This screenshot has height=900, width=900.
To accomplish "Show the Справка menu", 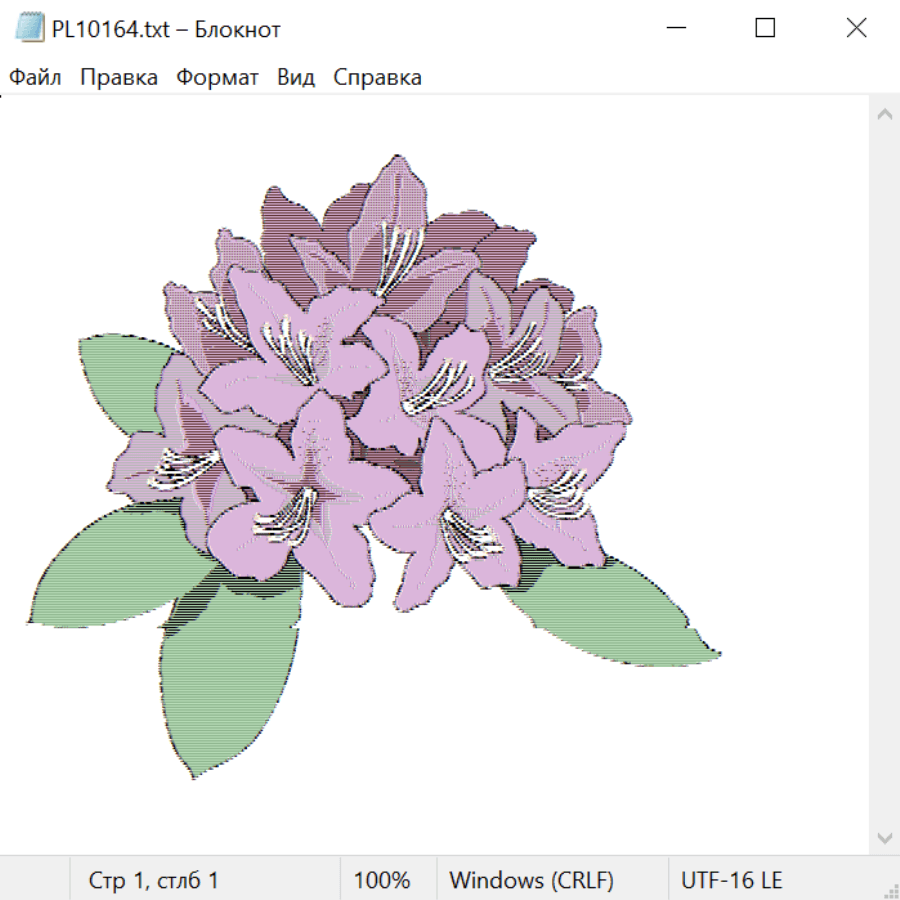I will (377, 77).
